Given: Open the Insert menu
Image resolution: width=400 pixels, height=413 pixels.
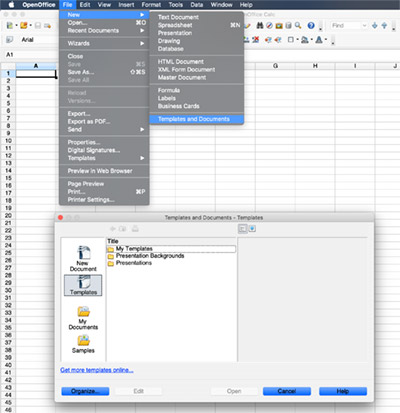Looking at the screenshot, I should [x=126, y=5].
